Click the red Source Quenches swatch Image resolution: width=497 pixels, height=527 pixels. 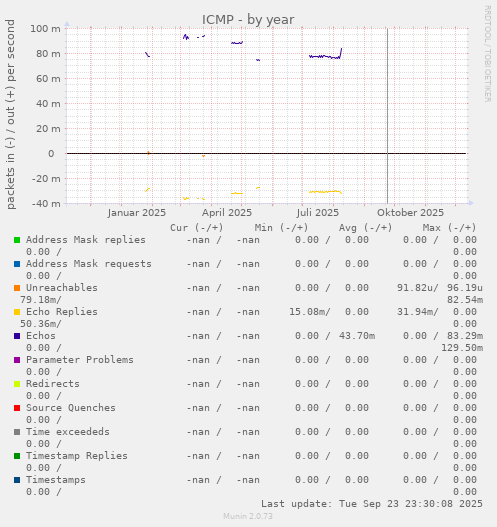tap(17, 408)
